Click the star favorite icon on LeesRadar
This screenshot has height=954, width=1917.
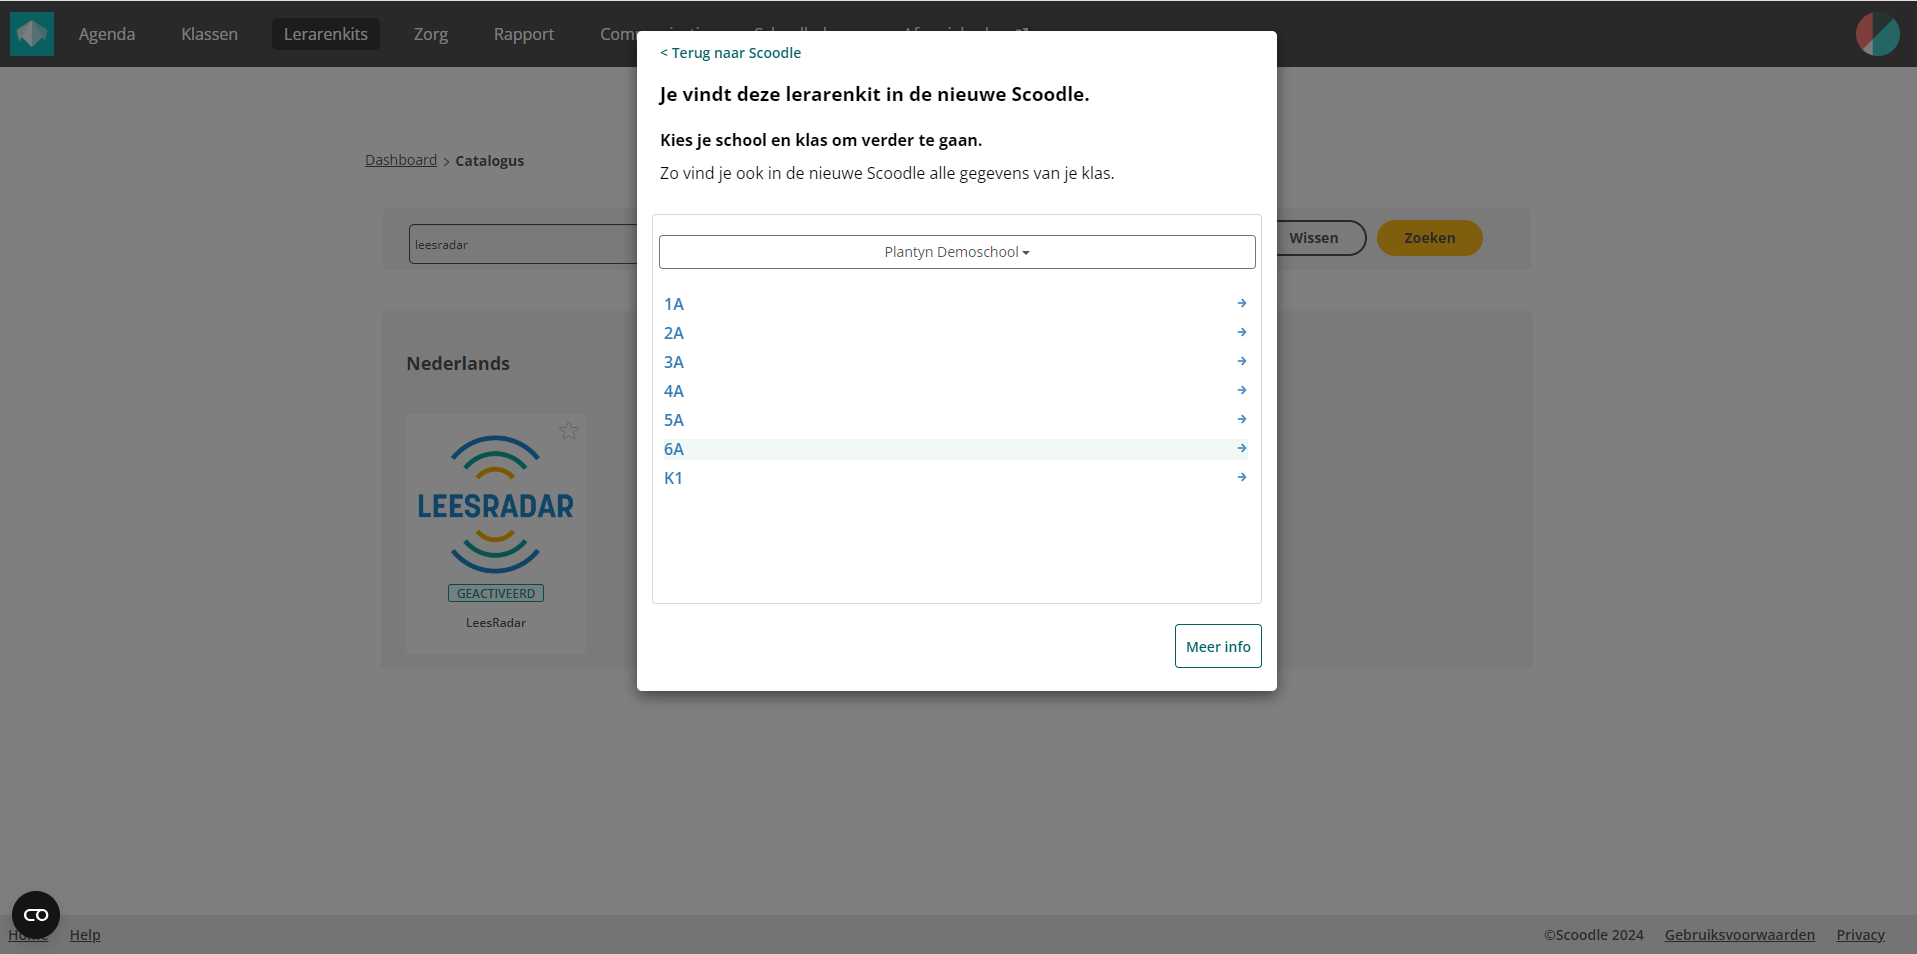(569, 431)
